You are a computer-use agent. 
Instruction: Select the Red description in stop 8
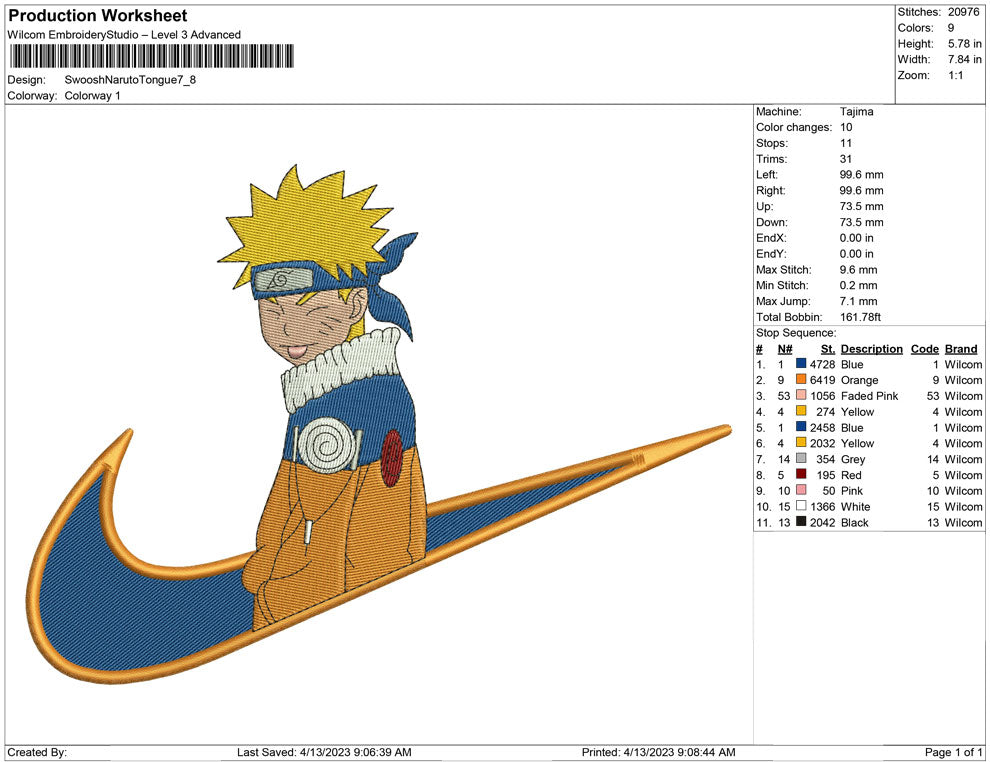click(x=851, y=475)
